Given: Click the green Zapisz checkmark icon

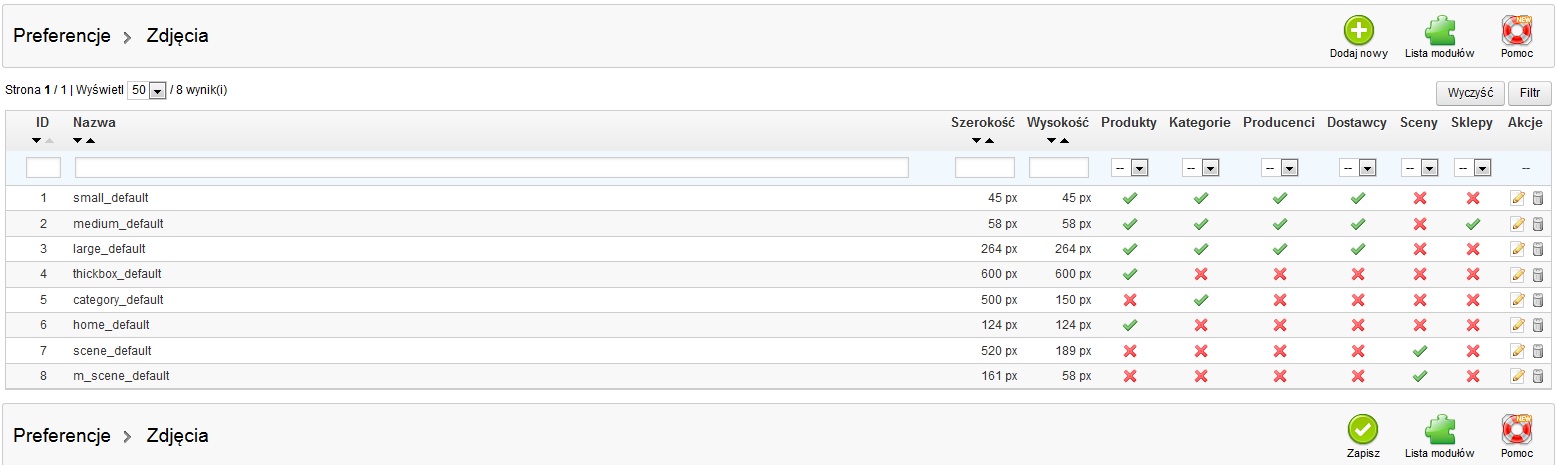Looking at the screenshot, I should point(1362,430).
